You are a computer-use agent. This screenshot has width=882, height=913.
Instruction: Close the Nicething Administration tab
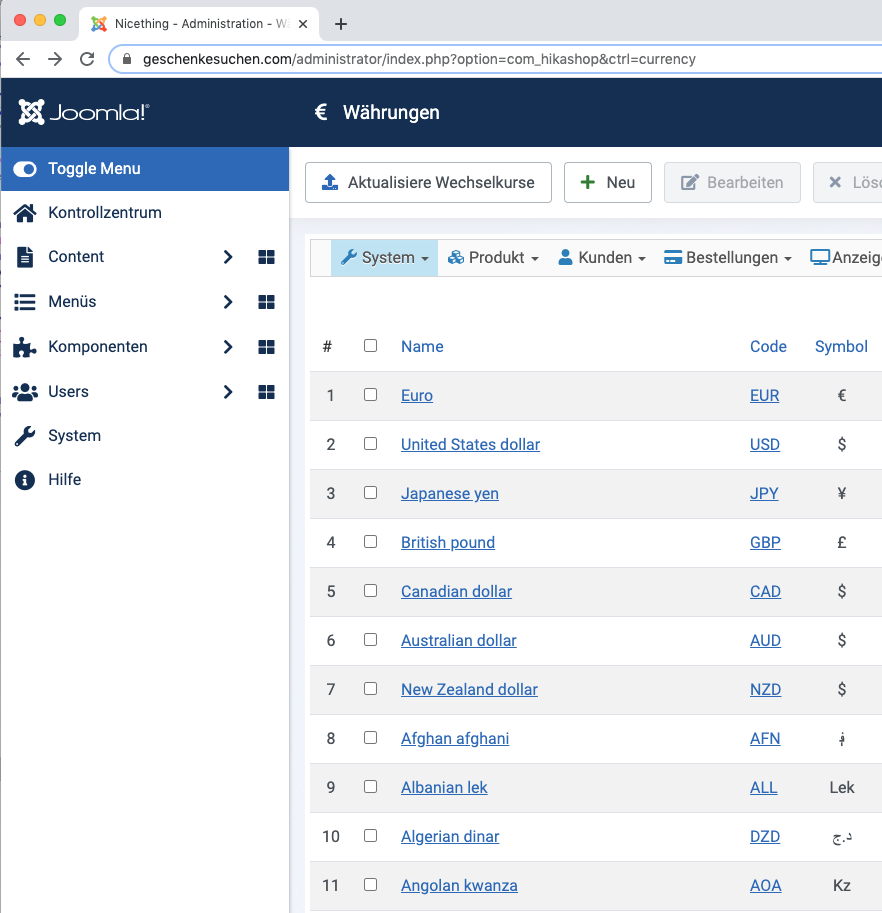coord(303,24)
